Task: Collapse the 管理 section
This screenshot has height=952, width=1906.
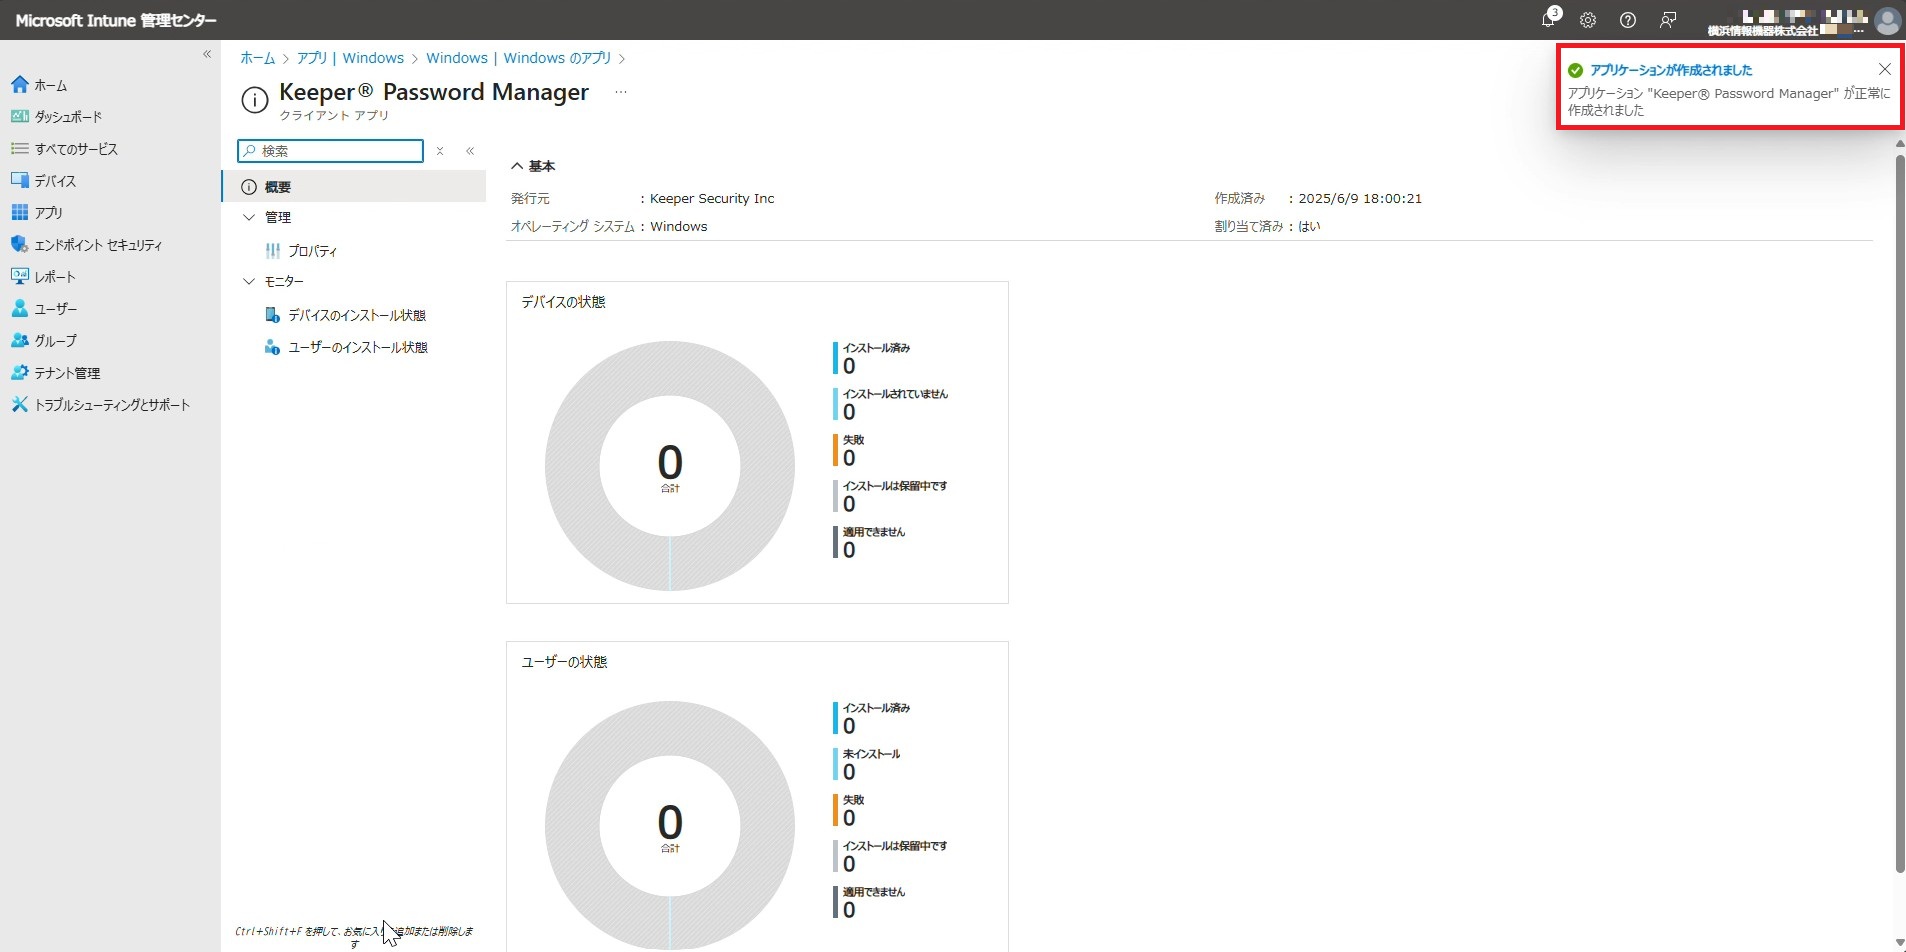Action: point(250,217)
